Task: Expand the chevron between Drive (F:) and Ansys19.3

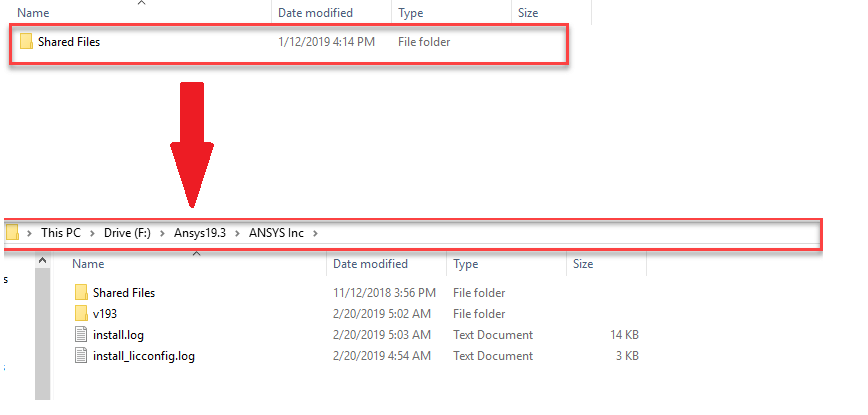Action: (x=162, y=233)
